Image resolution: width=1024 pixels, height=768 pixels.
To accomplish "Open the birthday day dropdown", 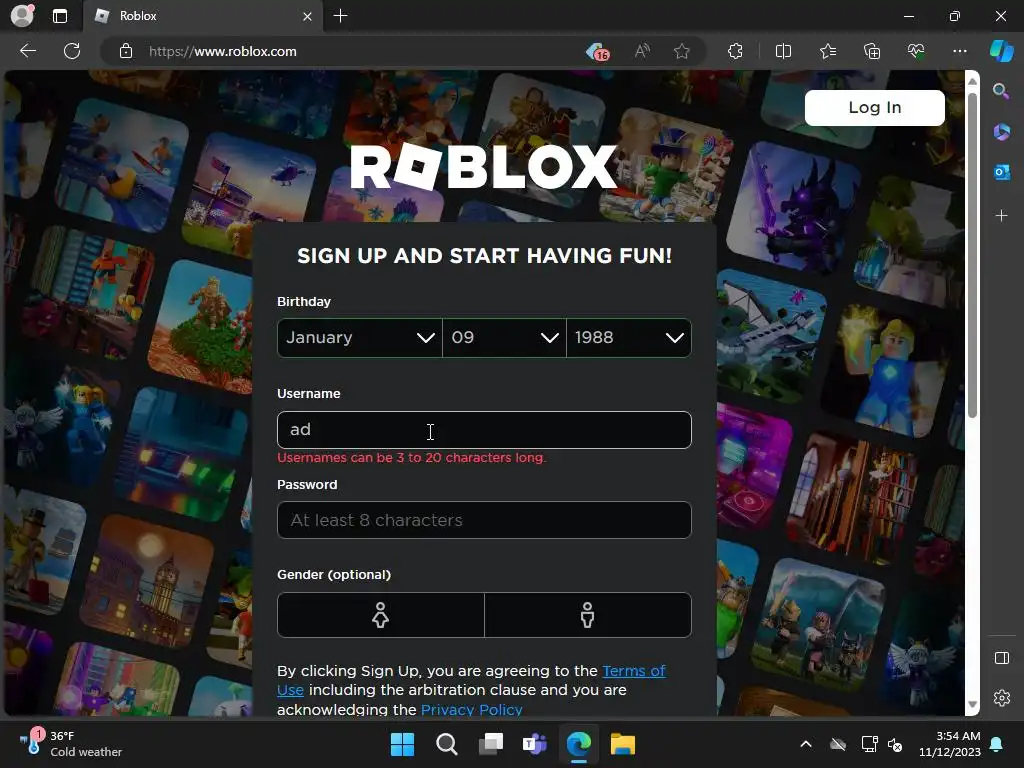I will tap(504, 338).
